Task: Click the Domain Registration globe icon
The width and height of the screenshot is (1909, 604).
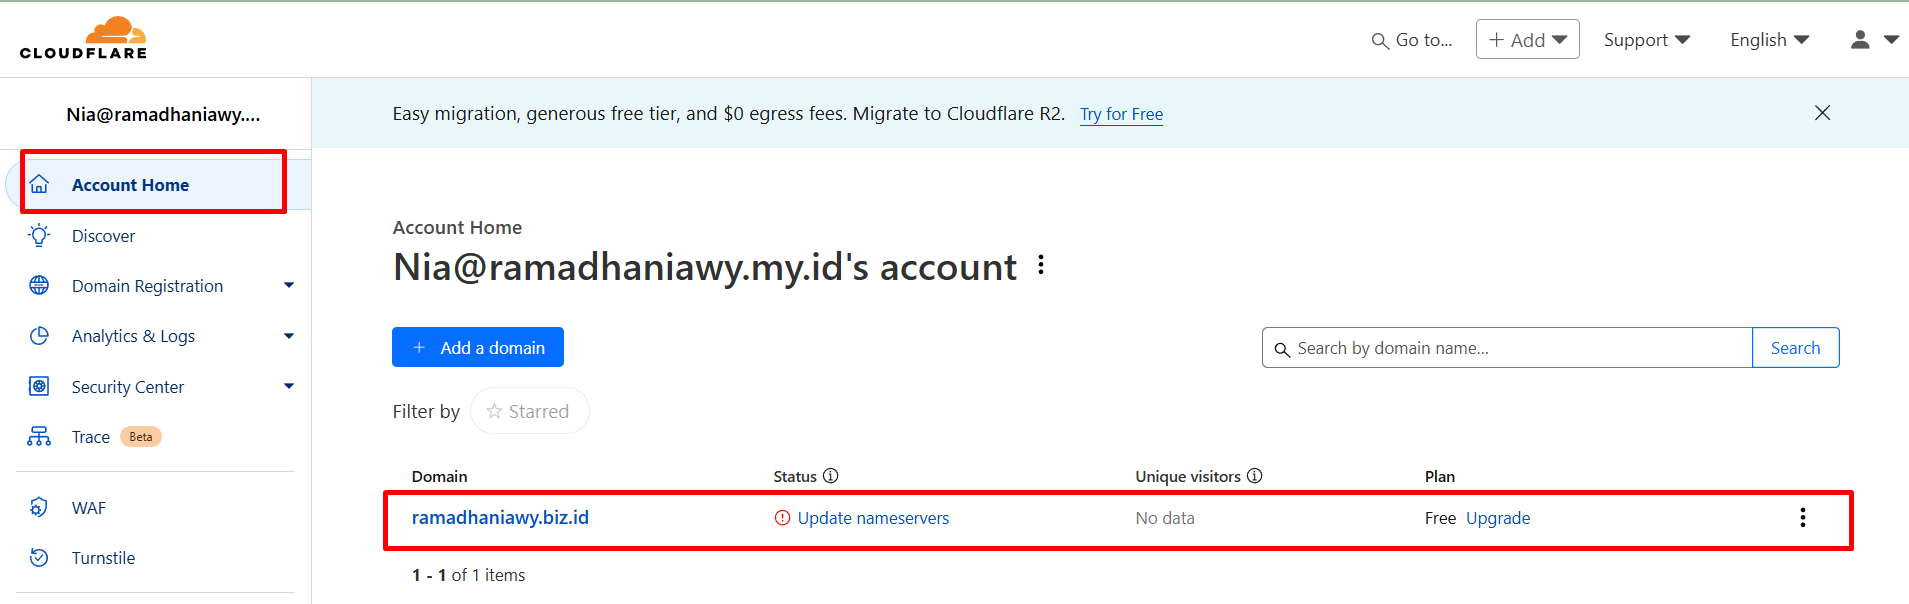Action: pyautogui.click(x=39, y=286)
